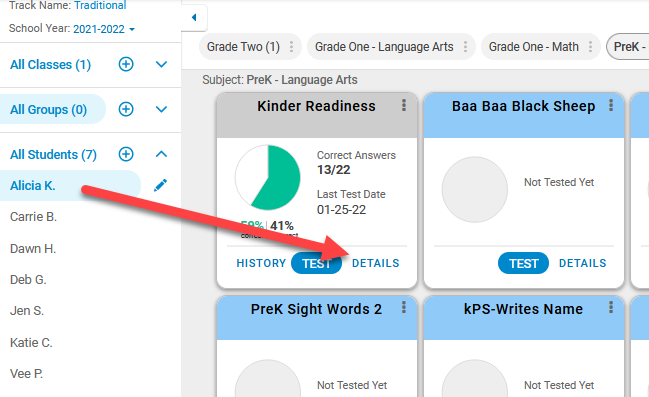Add a new class with plus icon
The image size is (649, 397).
tap(126, 64)
